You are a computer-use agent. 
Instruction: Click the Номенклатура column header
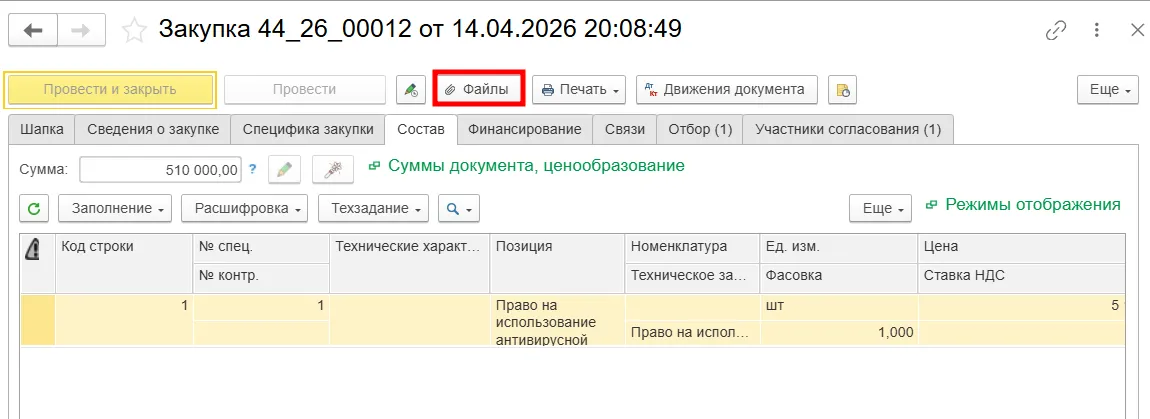pyautogui.click(x=692, y=248)
